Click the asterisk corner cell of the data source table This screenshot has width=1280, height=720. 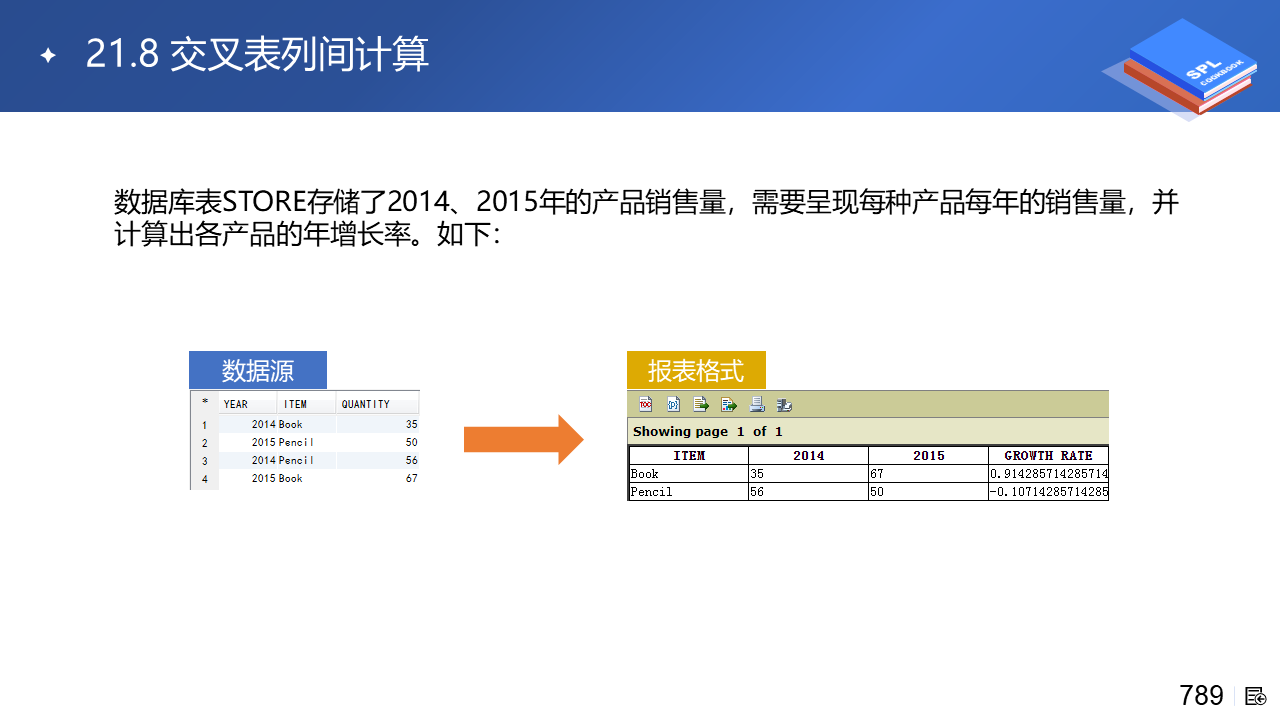(204, 403)
